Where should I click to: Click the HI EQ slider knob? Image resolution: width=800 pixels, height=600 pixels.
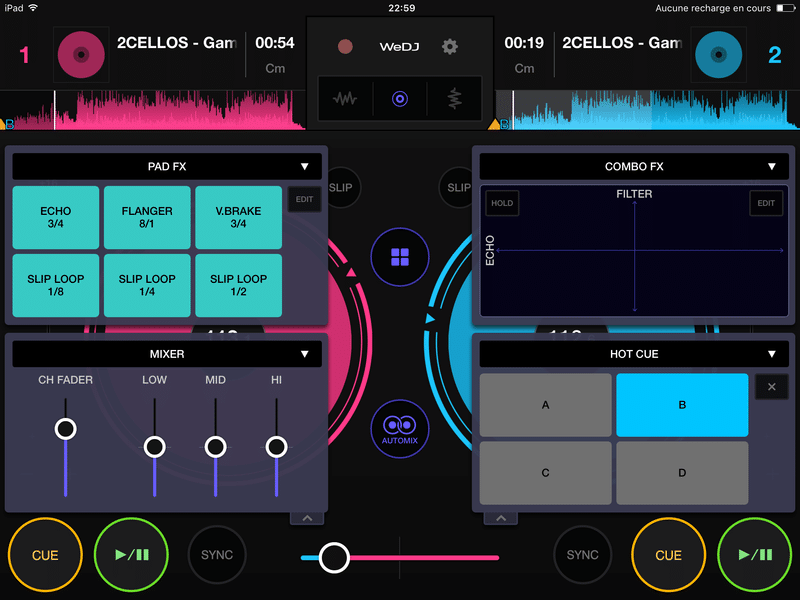pos(277,447)
